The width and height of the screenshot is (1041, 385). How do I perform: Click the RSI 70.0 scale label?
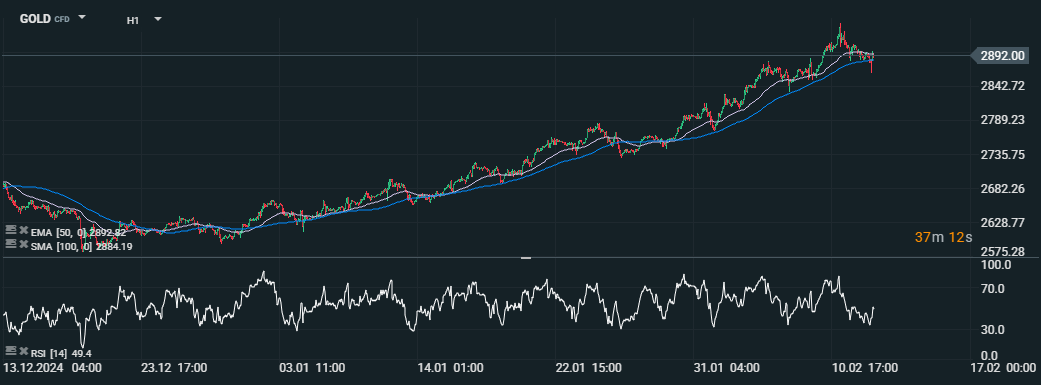click(x=992, y=289)
